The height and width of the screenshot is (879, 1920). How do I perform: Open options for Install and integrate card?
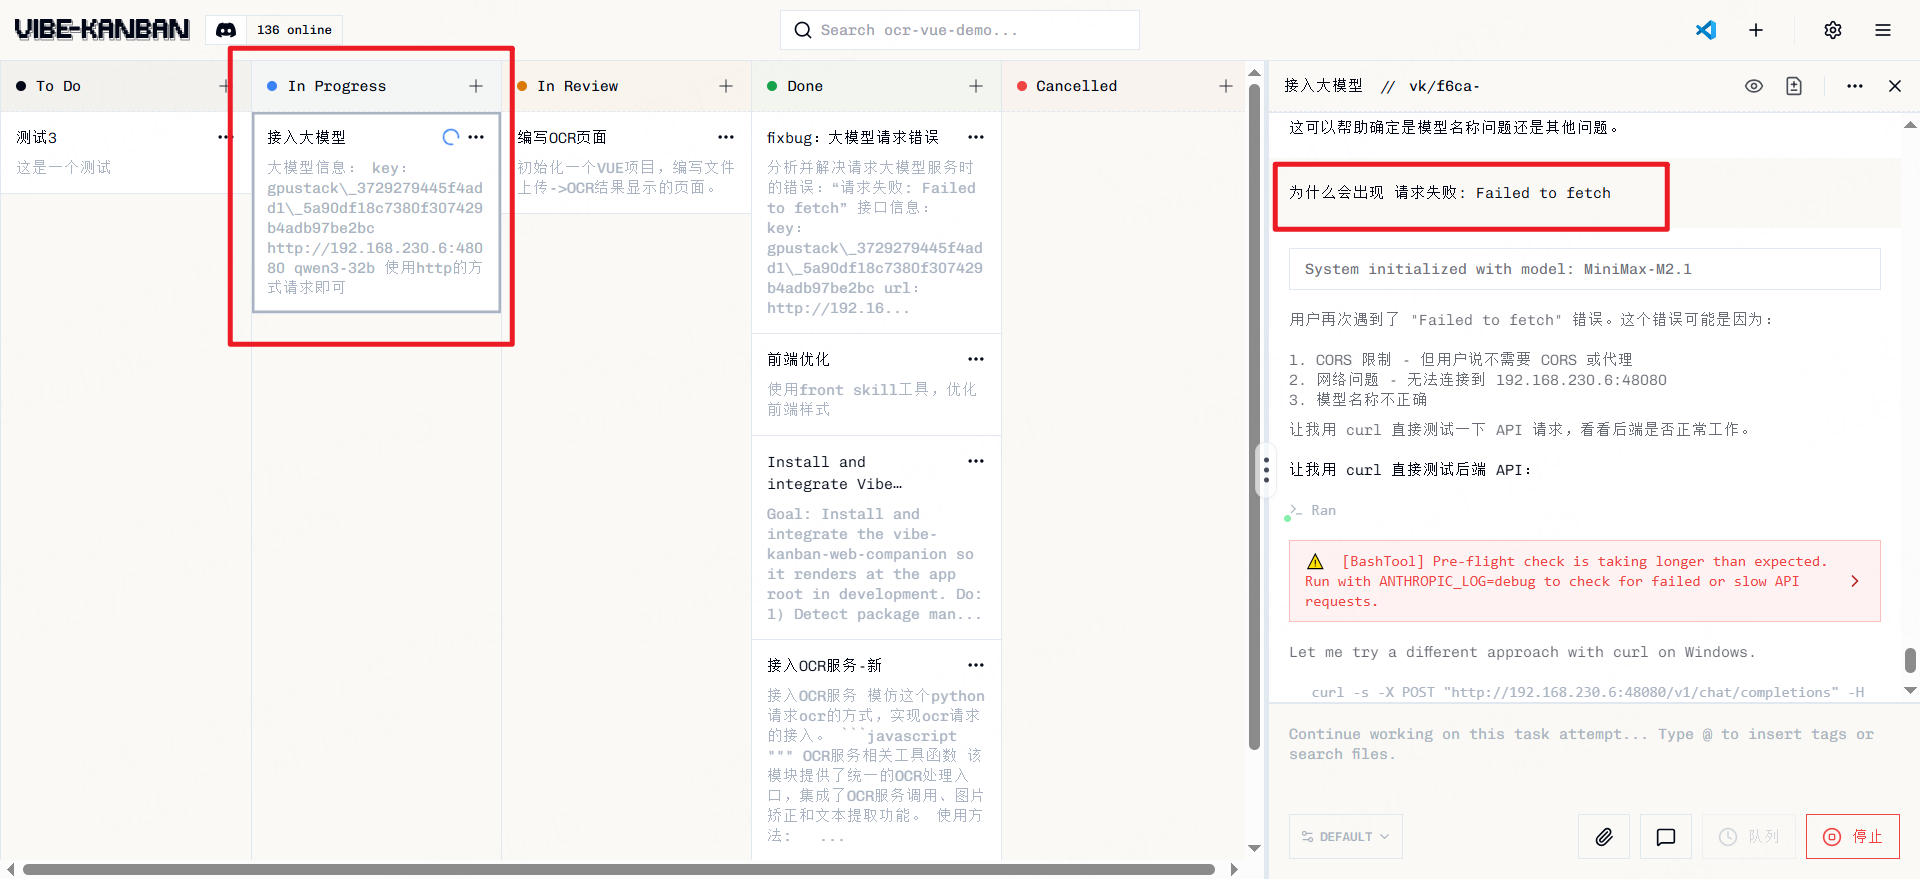(x=976, y=461)
